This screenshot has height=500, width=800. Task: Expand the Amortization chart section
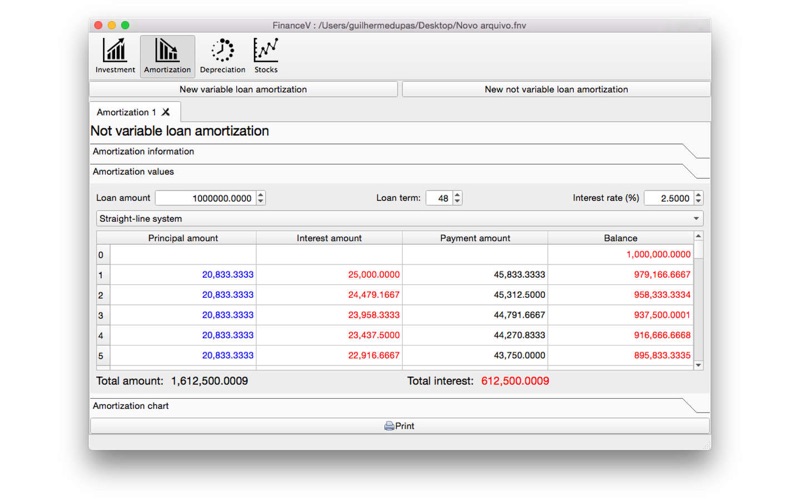(x=399, y=406)
